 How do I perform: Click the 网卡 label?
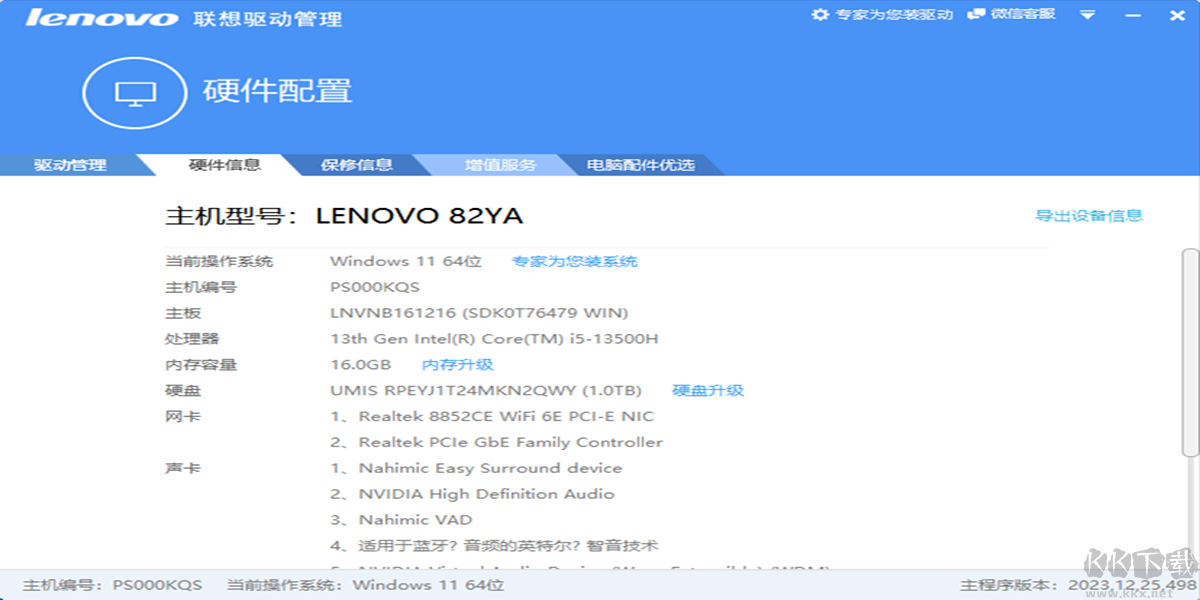(x=183, y=417)
